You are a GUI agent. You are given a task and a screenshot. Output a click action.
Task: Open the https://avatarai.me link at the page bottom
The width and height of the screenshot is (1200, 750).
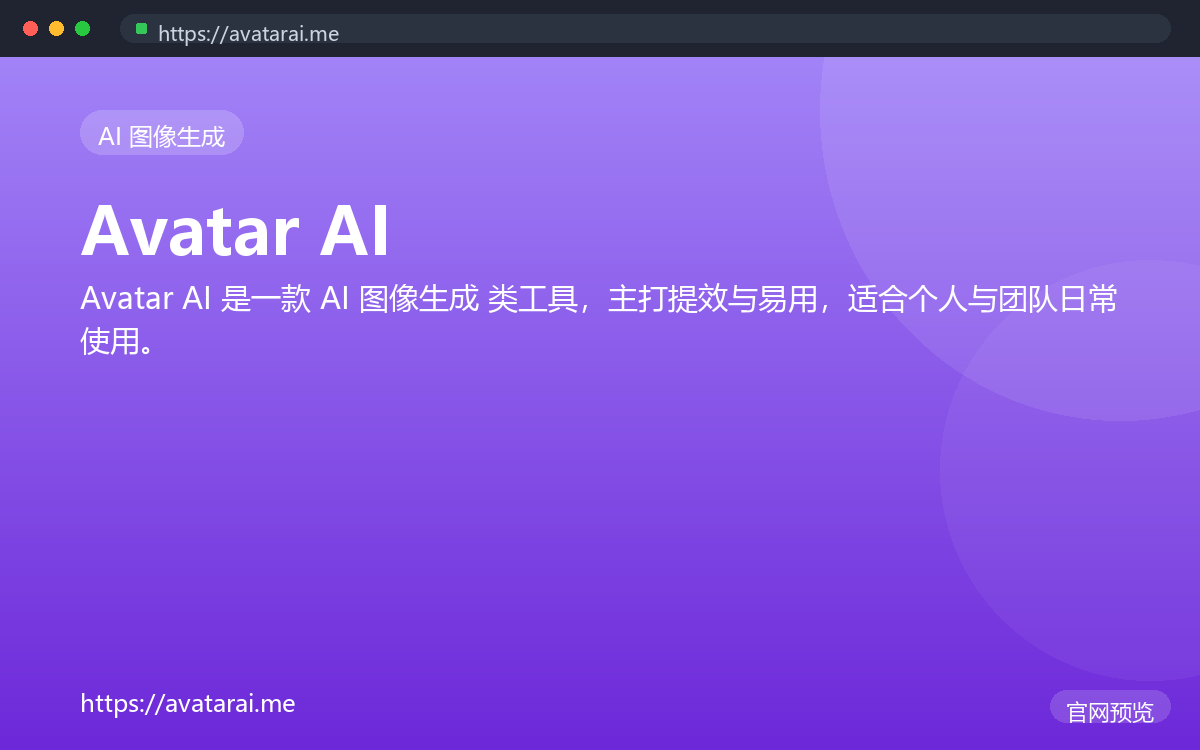pos(188,703)
